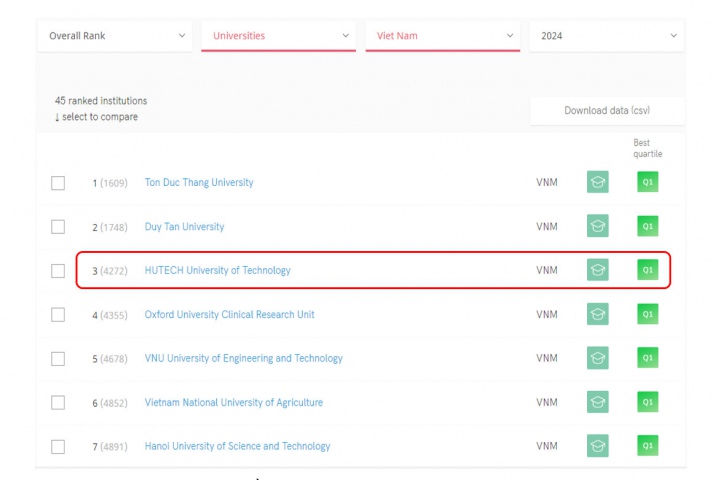713x480 pixels.
Task: Select checkbox for Vietnam National University of Agriculture
Action: pos(58,402)
